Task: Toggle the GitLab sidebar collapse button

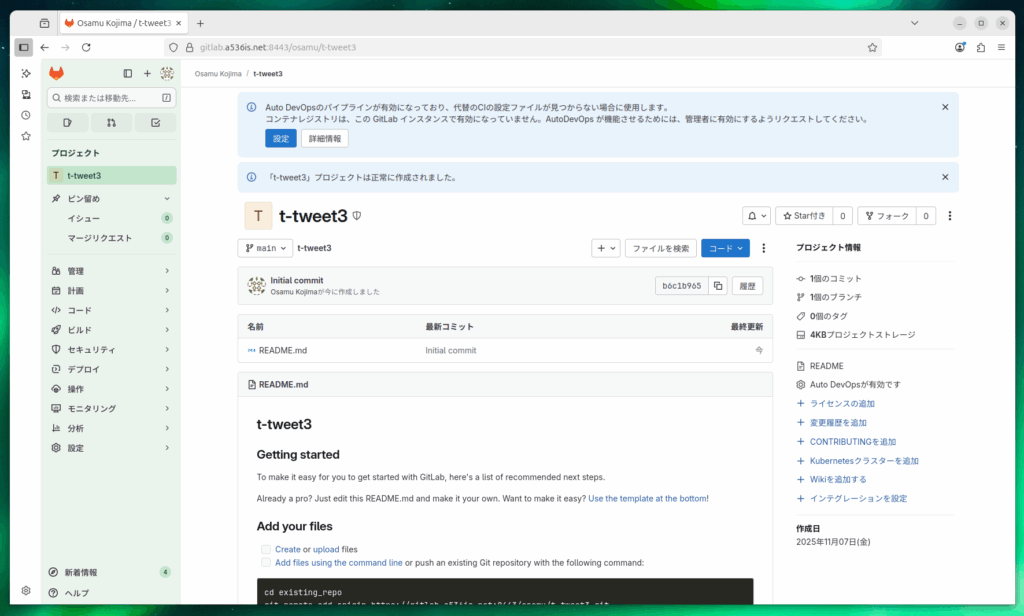Action: pos(127,73)
